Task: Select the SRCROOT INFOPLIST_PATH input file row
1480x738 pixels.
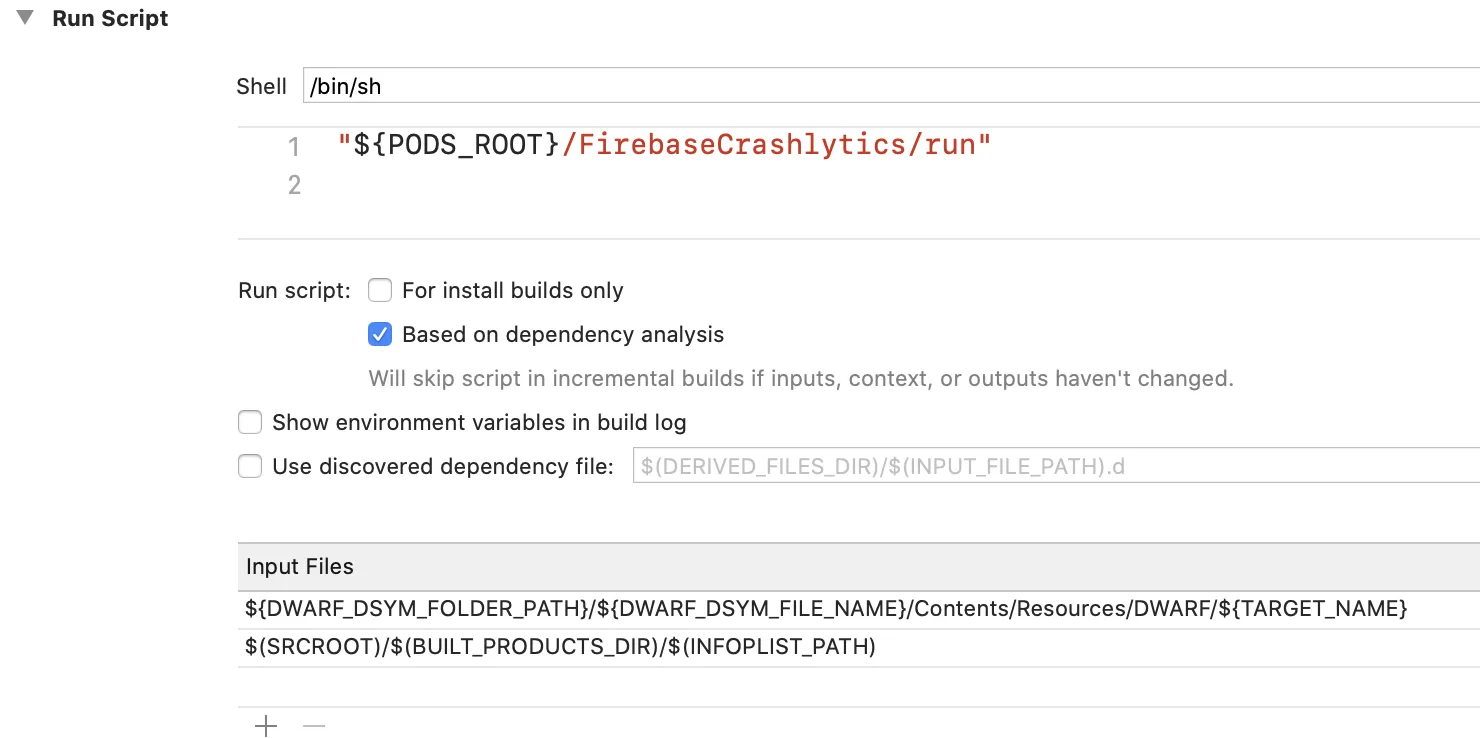Action: 859,647
